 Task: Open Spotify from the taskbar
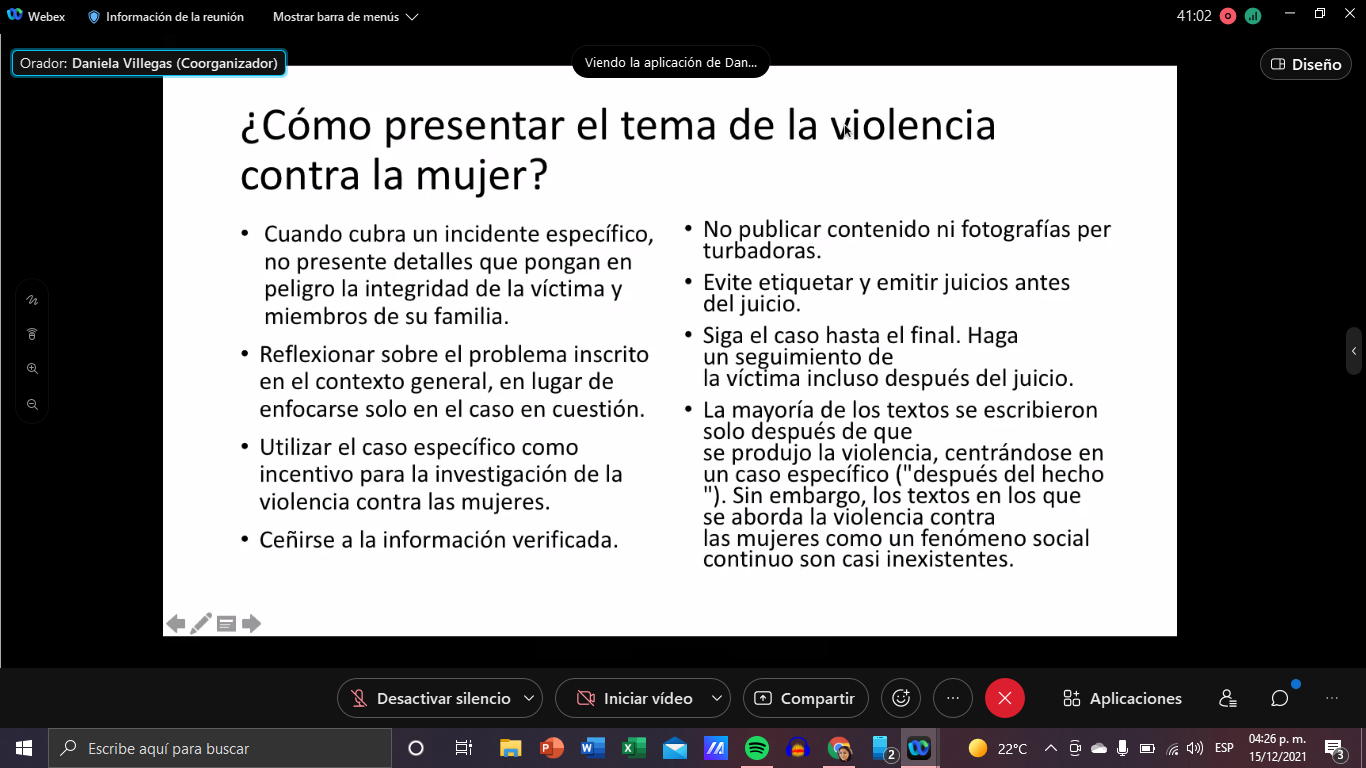point(757,748)
